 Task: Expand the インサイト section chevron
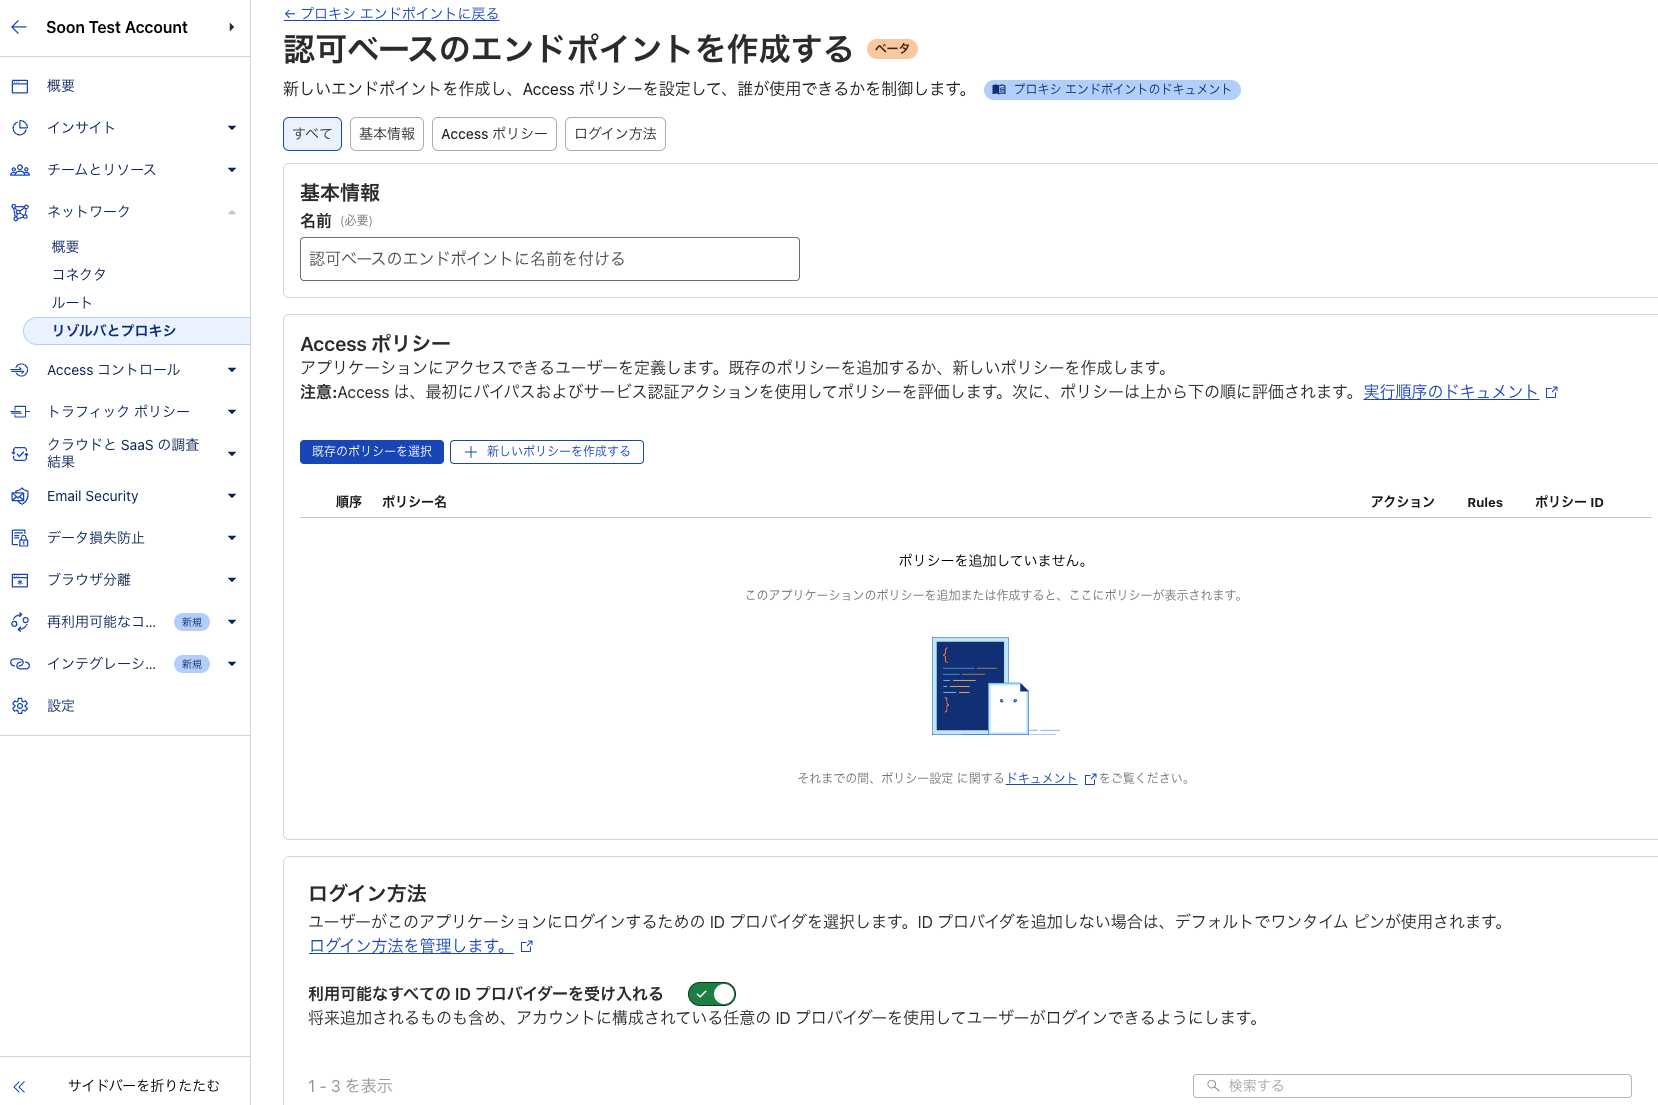point(232,128)
